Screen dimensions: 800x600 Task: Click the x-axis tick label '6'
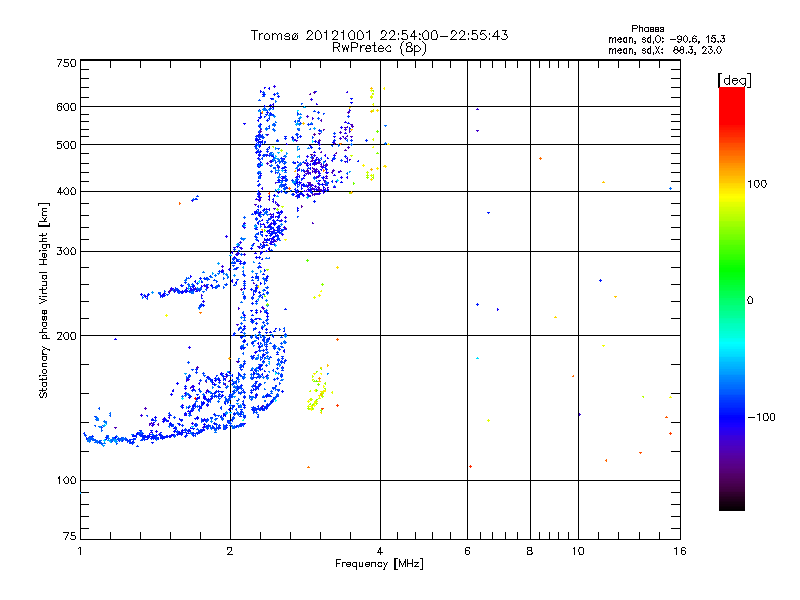[x=467, y=551]
